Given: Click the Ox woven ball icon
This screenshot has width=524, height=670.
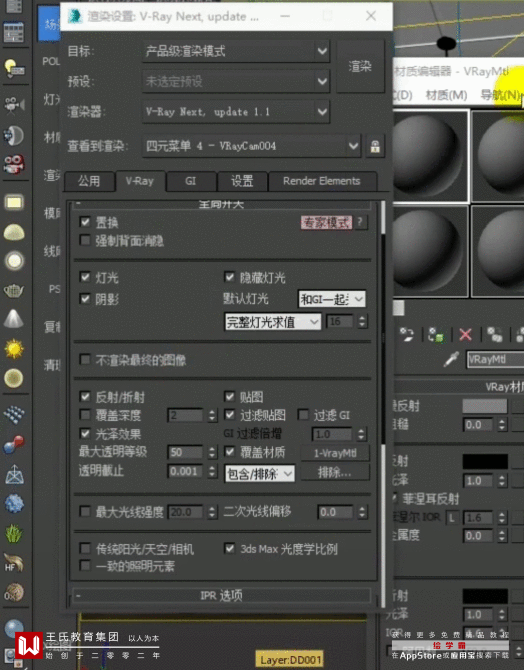Looking at the screenshot, I should click(x=14, y=593).
